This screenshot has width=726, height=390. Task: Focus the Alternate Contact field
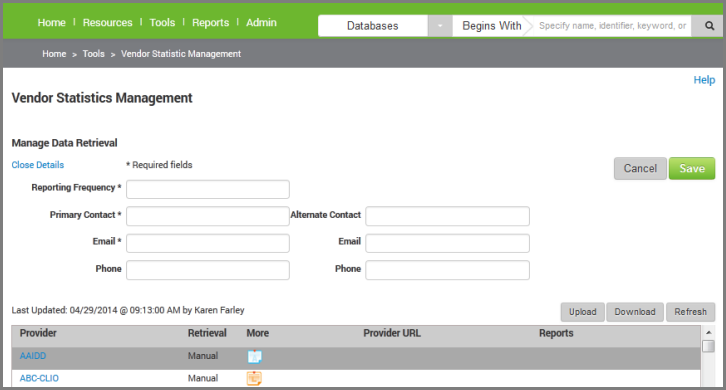click(447, 216)
